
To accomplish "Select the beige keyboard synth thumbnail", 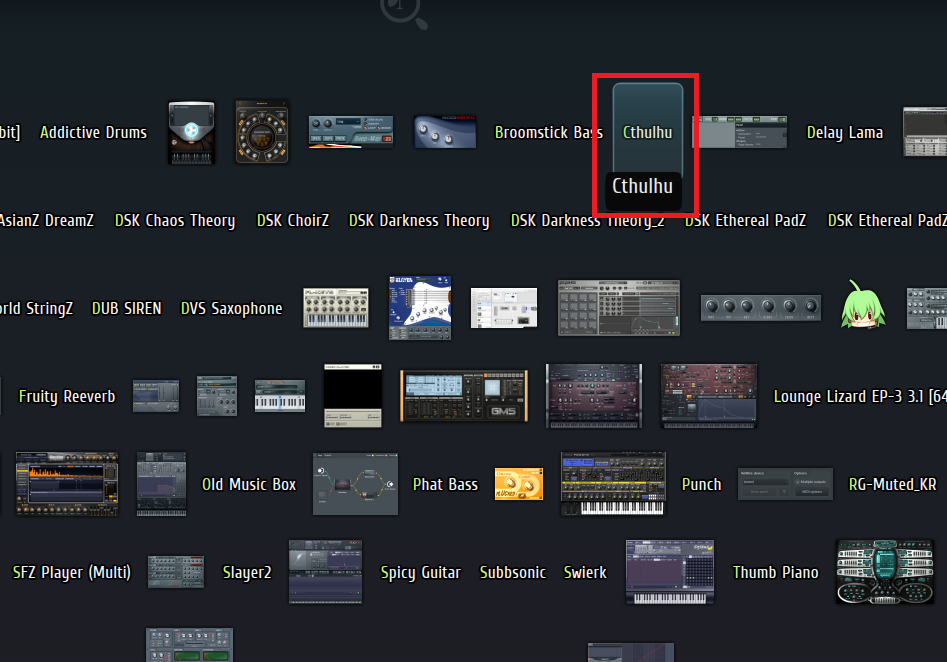I will pos(336,308).
